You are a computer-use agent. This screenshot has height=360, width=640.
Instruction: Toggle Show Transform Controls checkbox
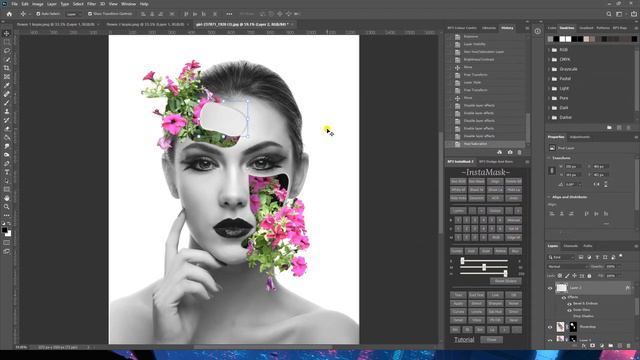pyautogui.click(x=90, y=14)
